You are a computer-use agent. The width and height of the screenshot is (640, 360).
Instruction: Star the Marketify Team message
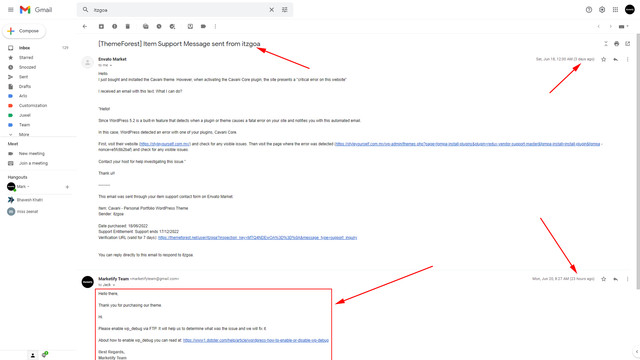click(x=604, y=279)
